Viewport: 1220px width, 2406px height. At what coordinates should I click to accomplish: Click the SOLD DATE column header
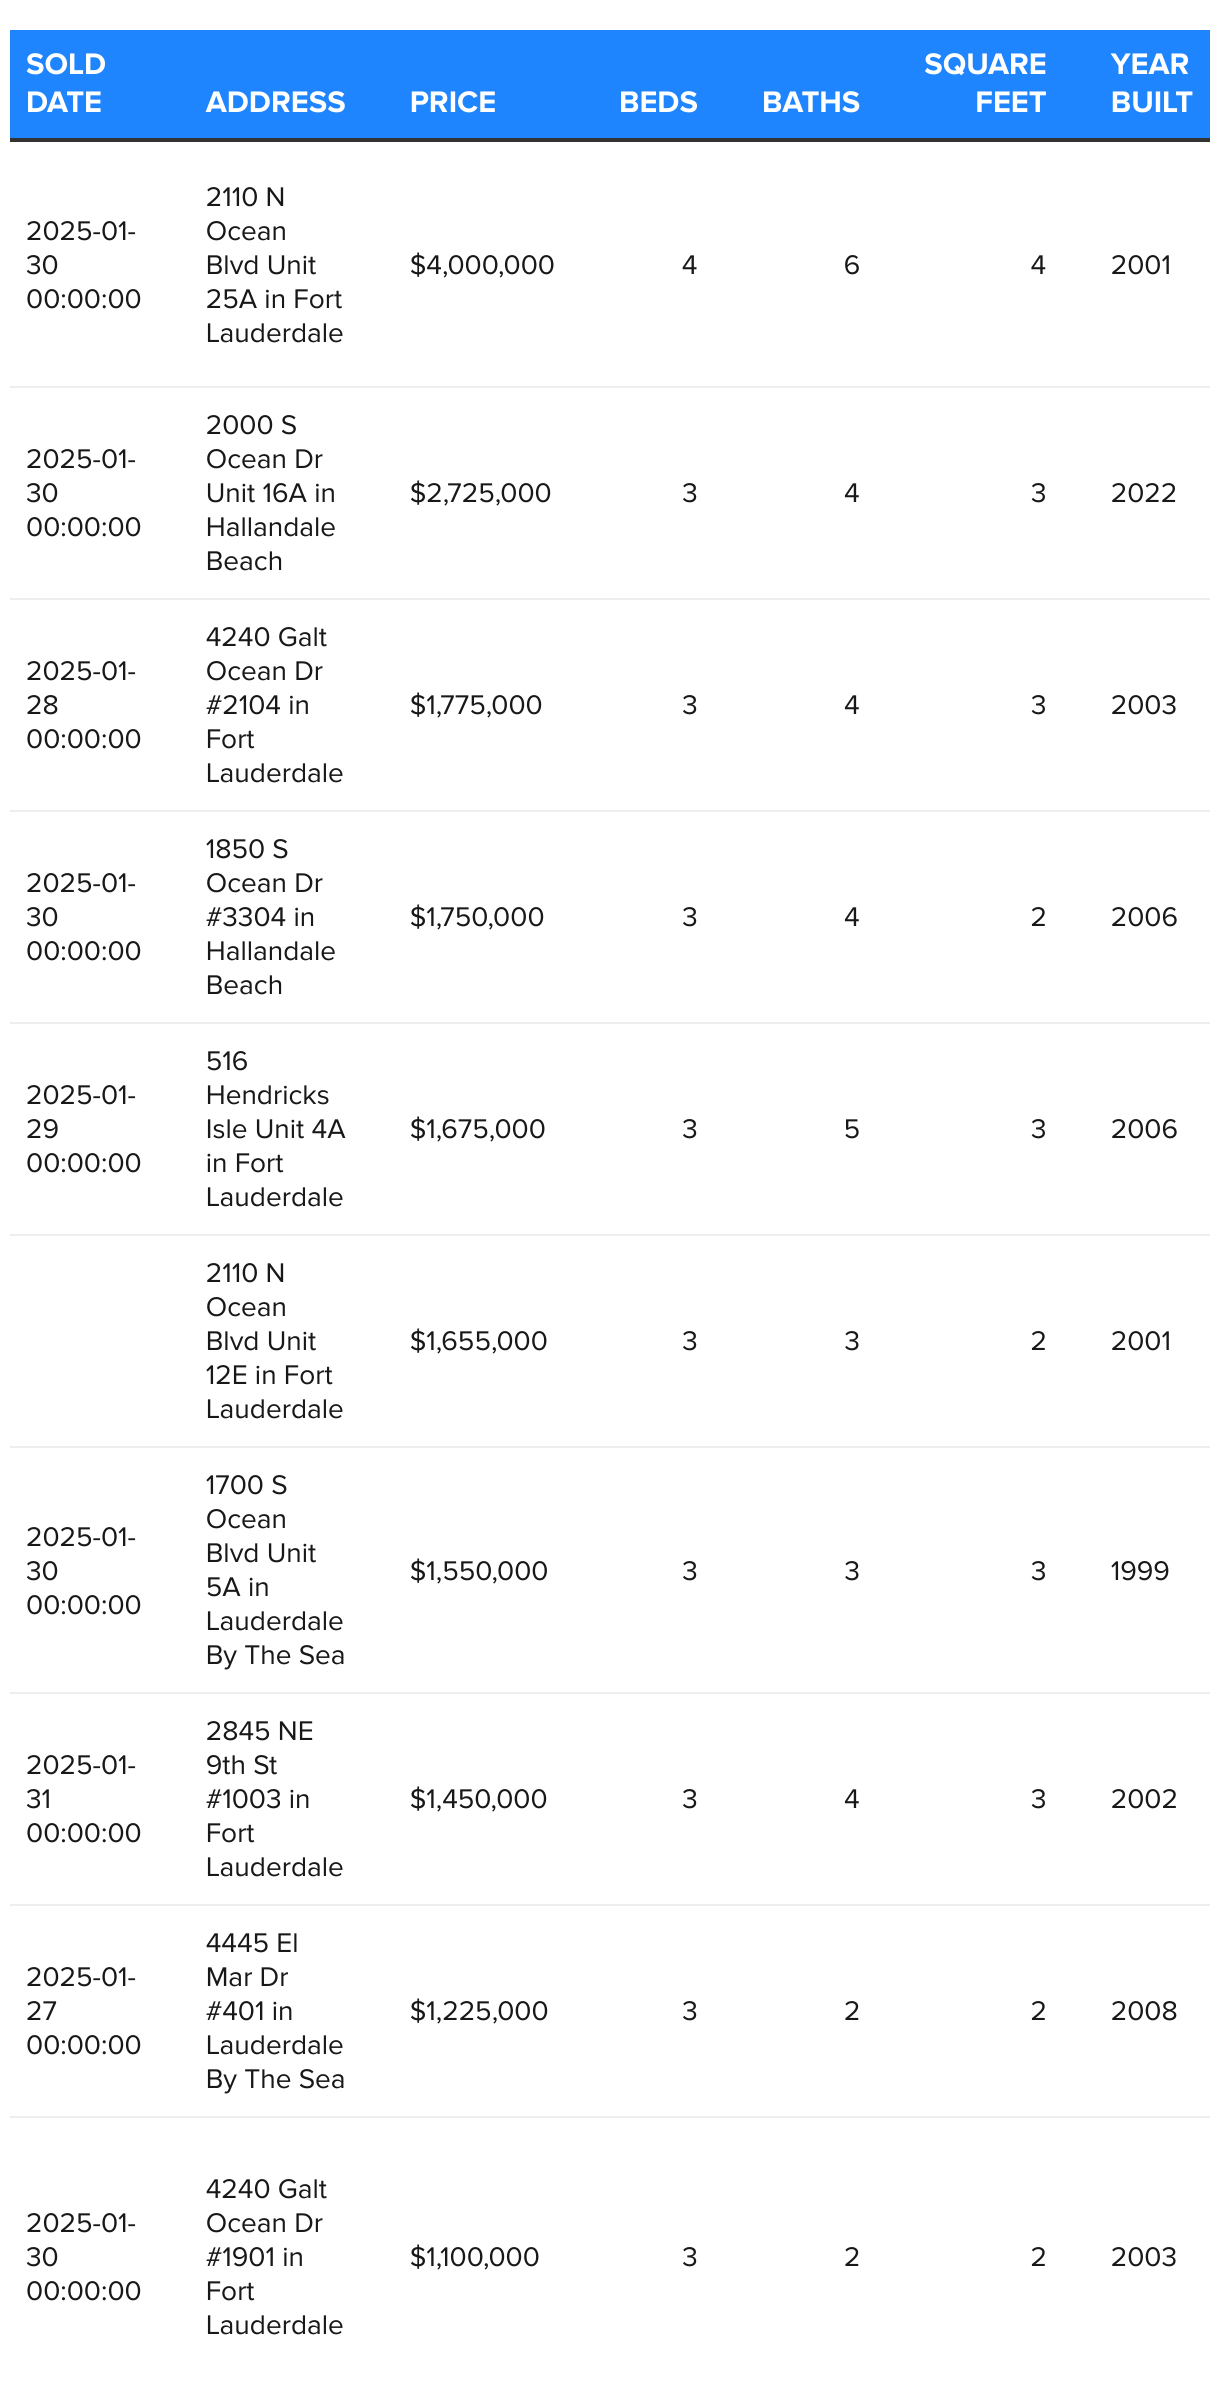tap(66, 83)
